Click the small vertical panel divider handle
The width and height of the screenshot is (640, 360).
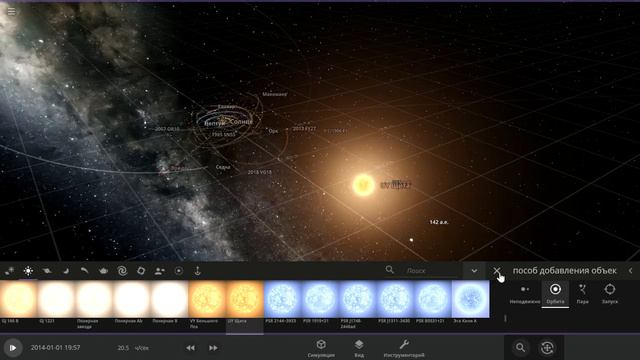[505, 318]
